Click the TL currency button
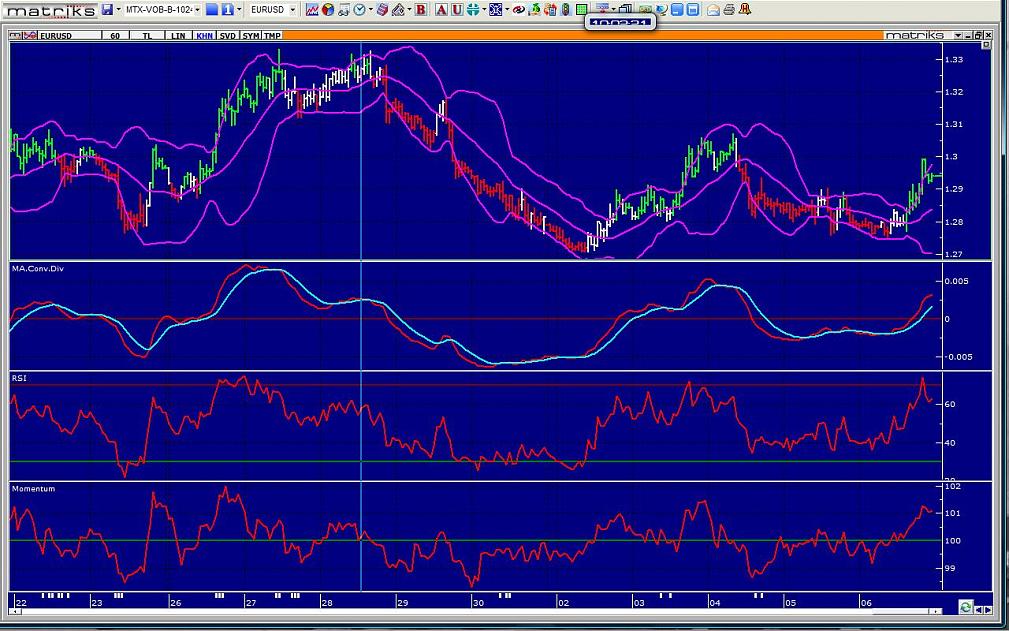Screen dimensions: 1009x631 pyautogui.click(x=148, y=35)
